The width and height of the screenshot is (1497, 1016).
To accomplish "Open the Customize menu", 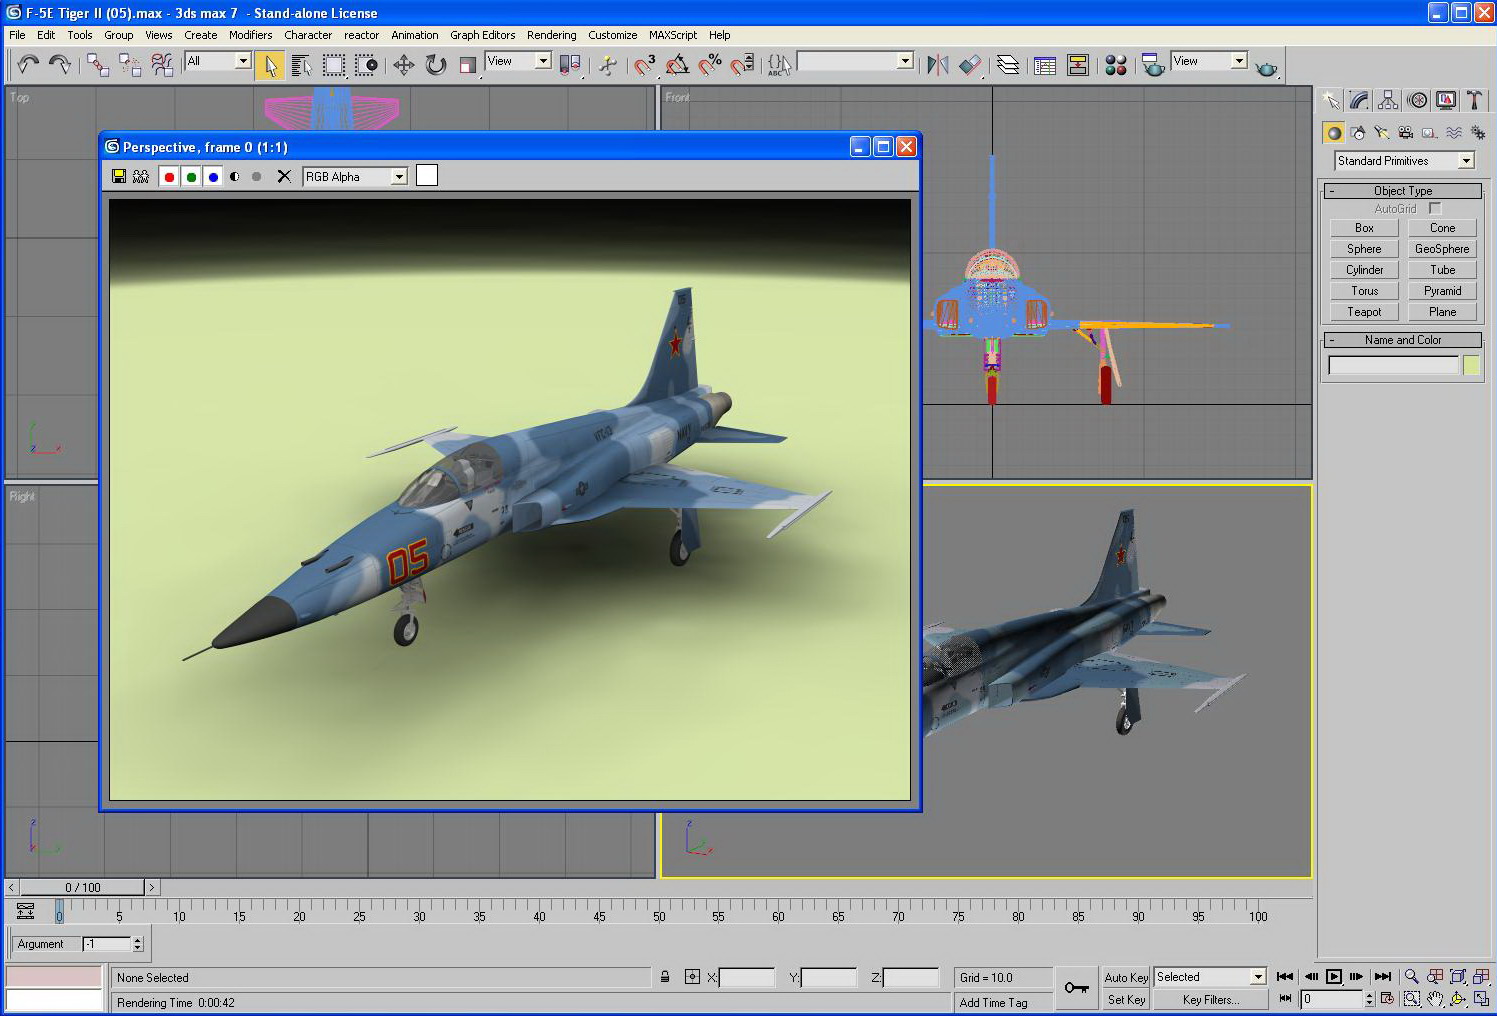I will click(x=612, y=35).
